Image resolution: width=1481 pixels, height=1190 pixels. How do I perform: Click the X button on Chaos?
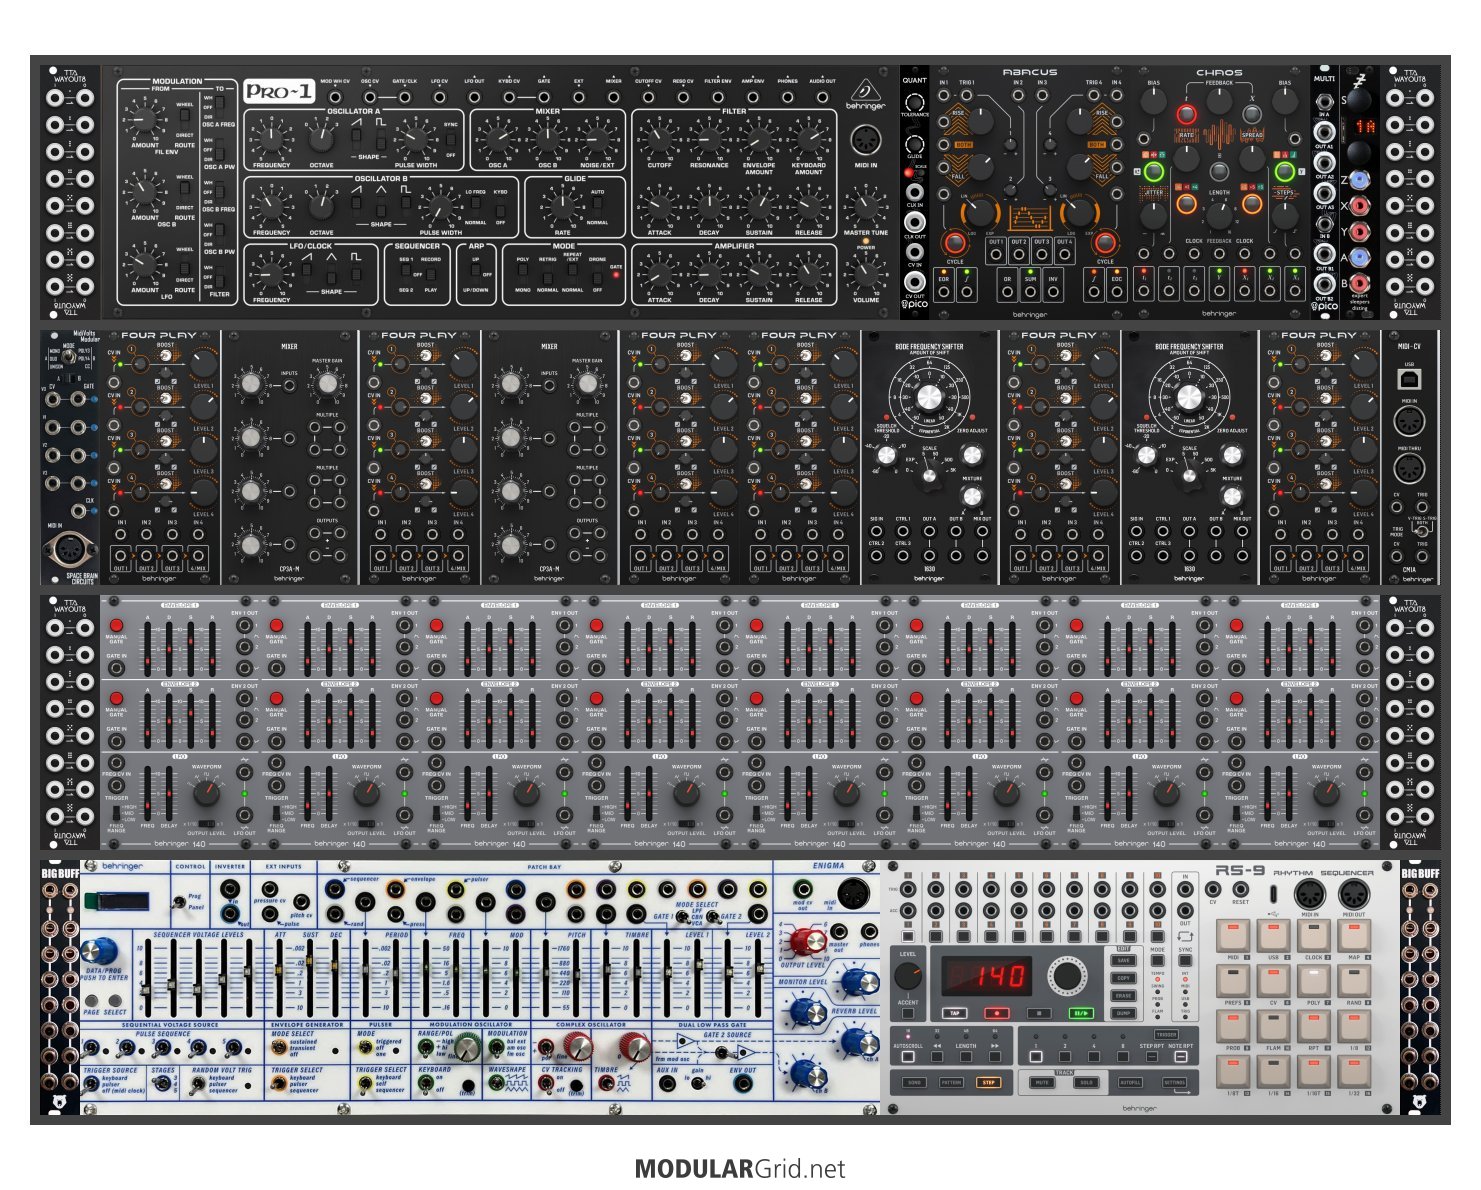pos(1252,114)
